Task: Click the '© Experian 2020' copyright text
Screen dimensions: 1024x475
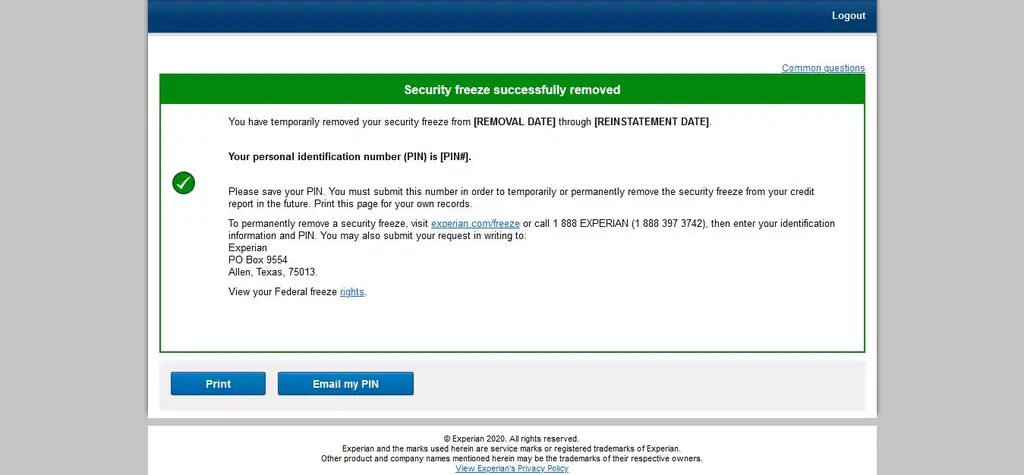Action: (x=512, y=438)
